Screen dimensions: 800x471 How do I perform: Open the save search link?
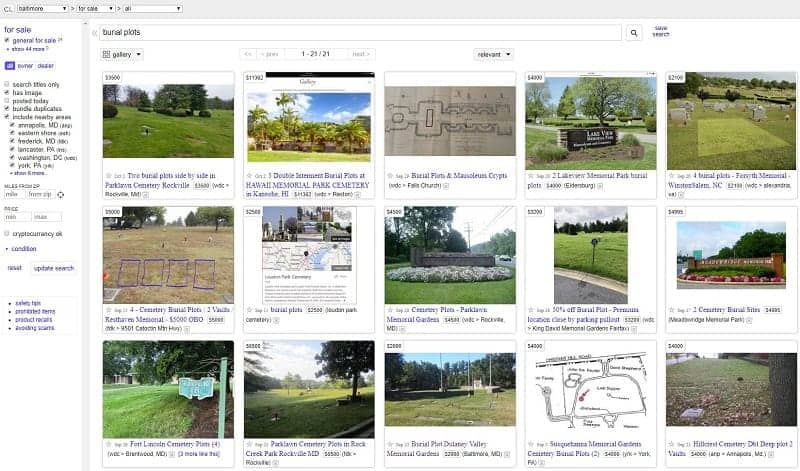(x=661, y=31)
